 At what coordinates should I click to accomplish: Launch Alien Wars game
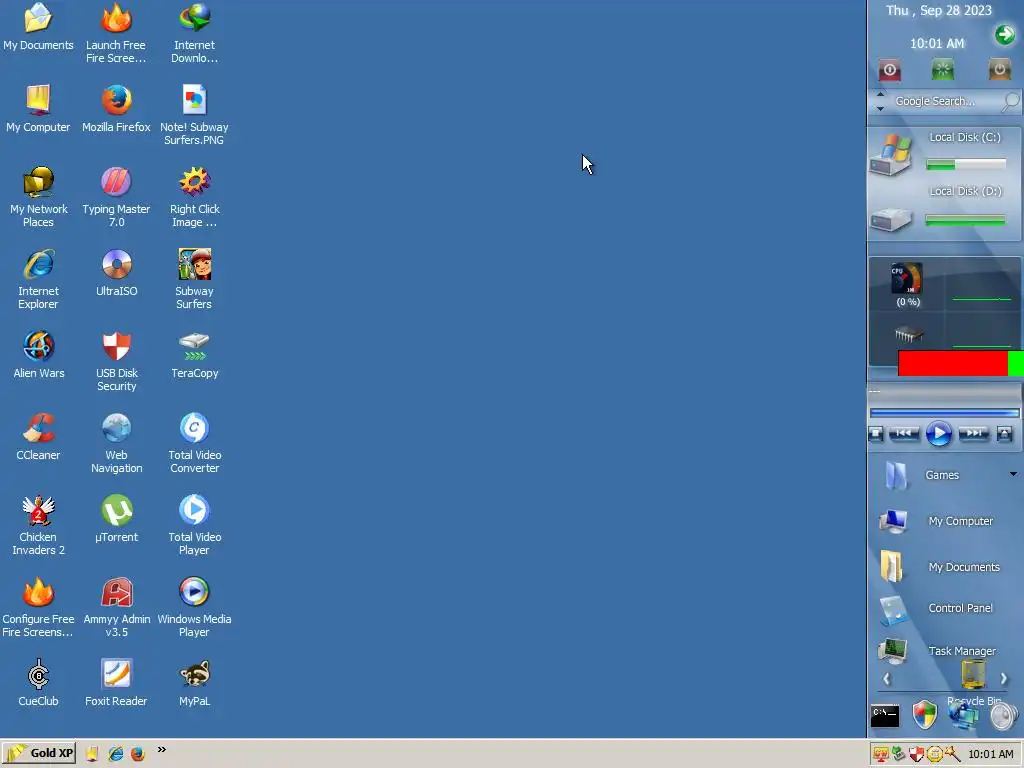[39, 355]
